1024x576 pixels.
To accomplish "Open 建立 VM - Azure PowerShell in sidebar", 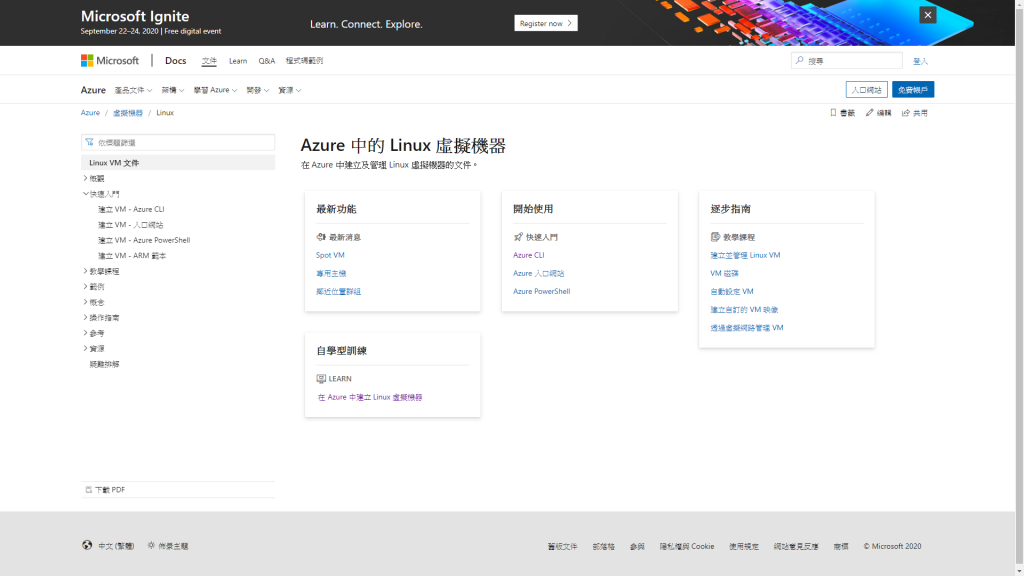I will point(144,240).
